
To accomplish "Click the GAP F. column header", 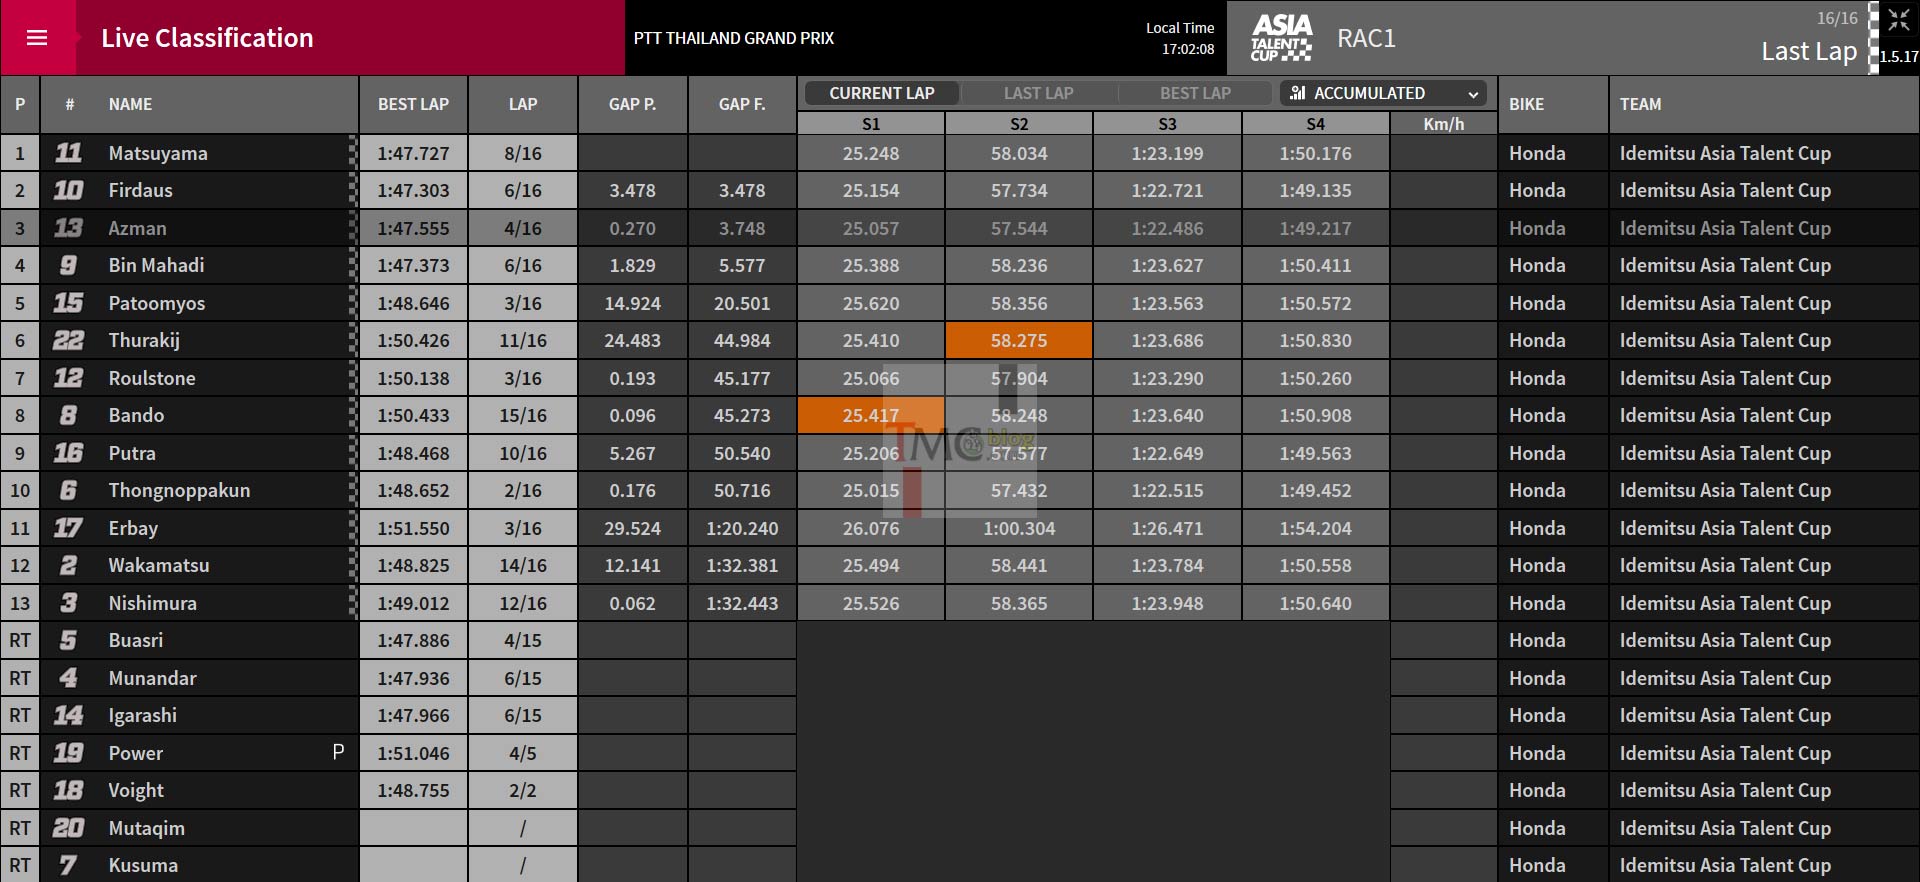I will [742, 104].
